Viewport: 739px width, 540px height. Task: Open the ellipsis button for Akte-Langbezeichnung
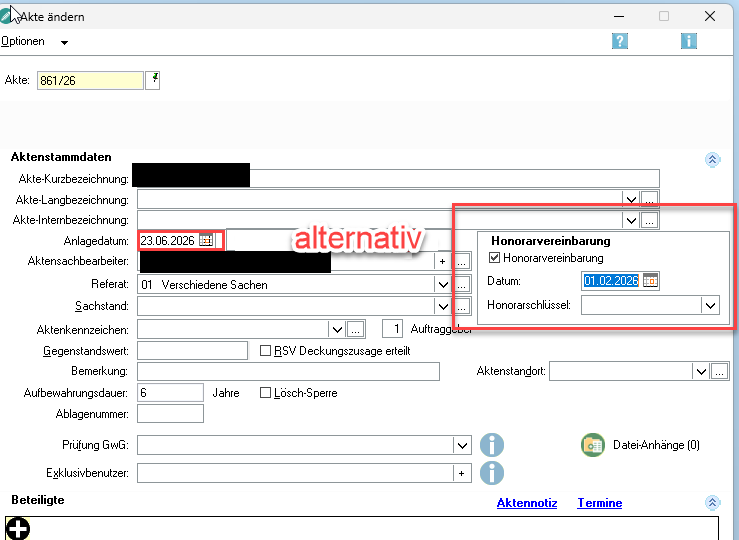tap(649, 200)
